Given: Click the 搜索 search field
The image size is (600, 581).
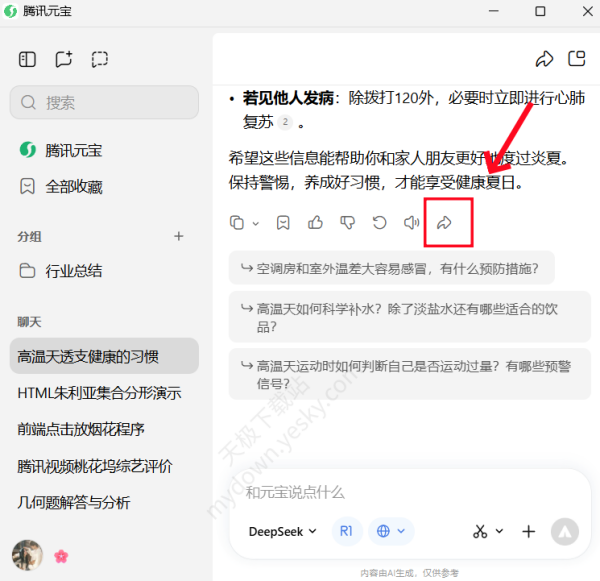Looking at the screenshot, I should click(x=104, y=102).
